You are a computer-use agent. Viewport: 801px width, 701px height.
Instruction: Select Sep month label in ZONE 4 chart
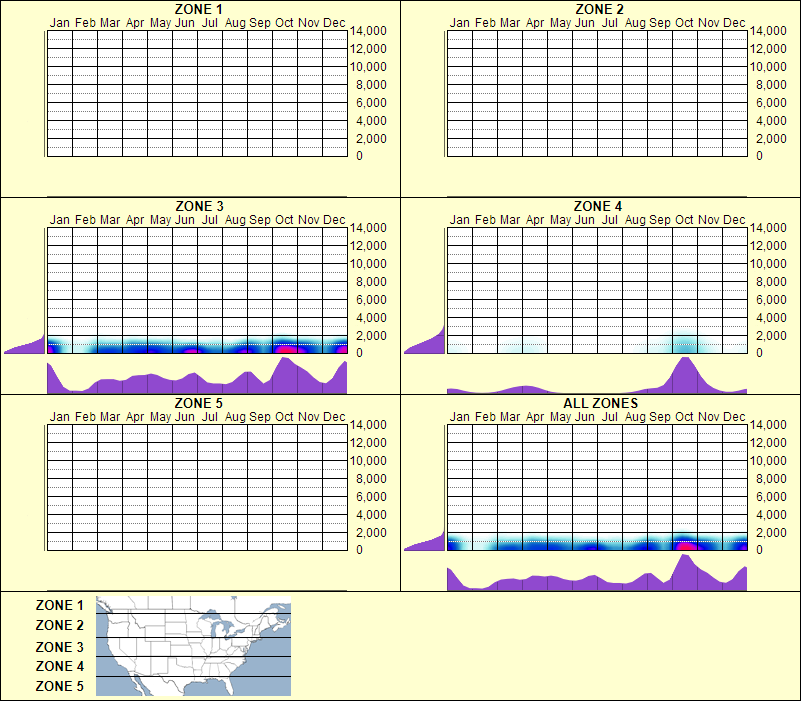659,220
